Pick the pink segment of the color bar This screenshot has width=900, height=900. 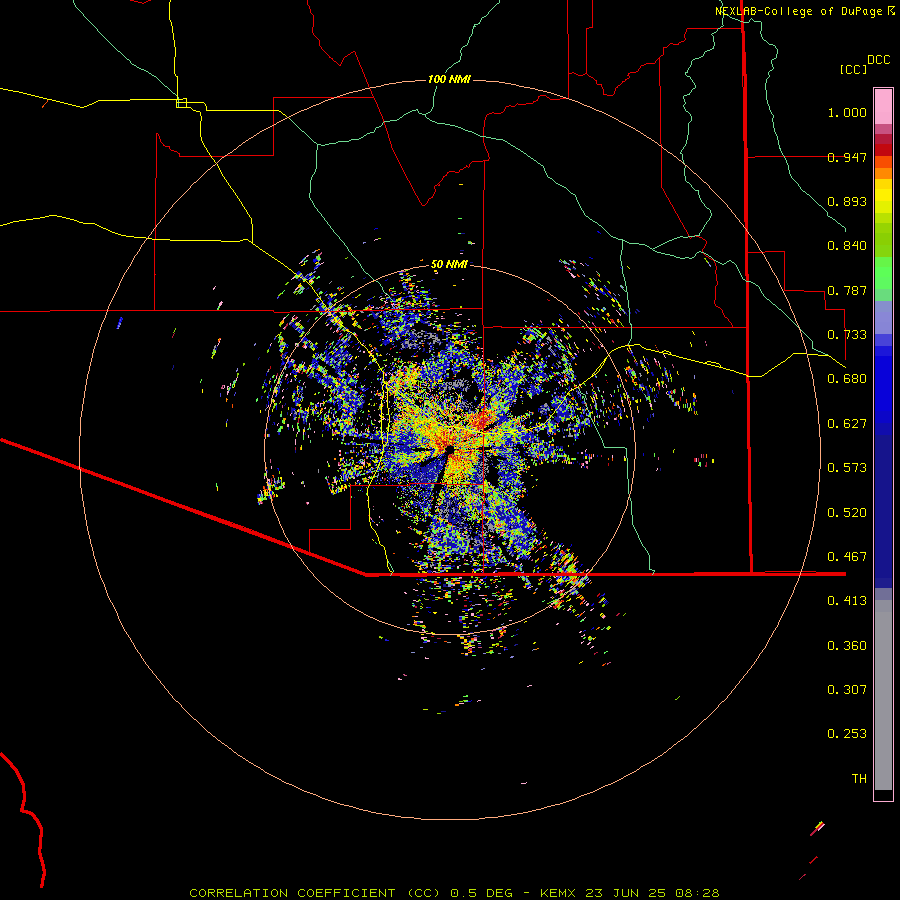pyautogui.click(x=883, y=107)
